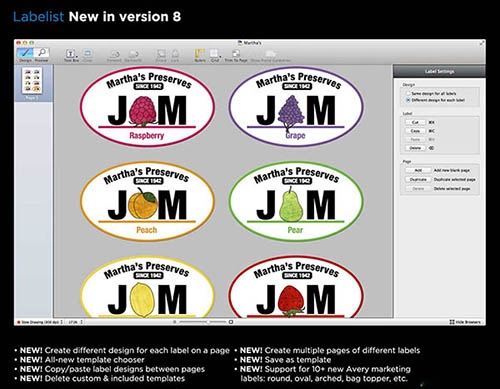500x389 pixels.
Task: Select the Pear jam label
Action: (296, 202)
